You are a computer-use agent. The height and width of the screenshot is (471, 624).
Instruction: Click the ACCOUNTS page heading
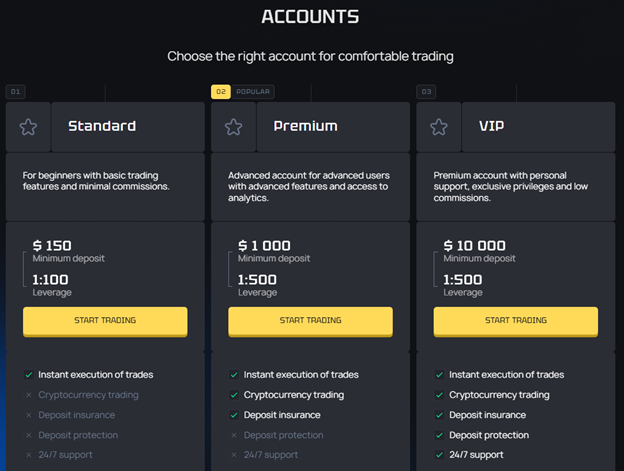tap(310, 17)
